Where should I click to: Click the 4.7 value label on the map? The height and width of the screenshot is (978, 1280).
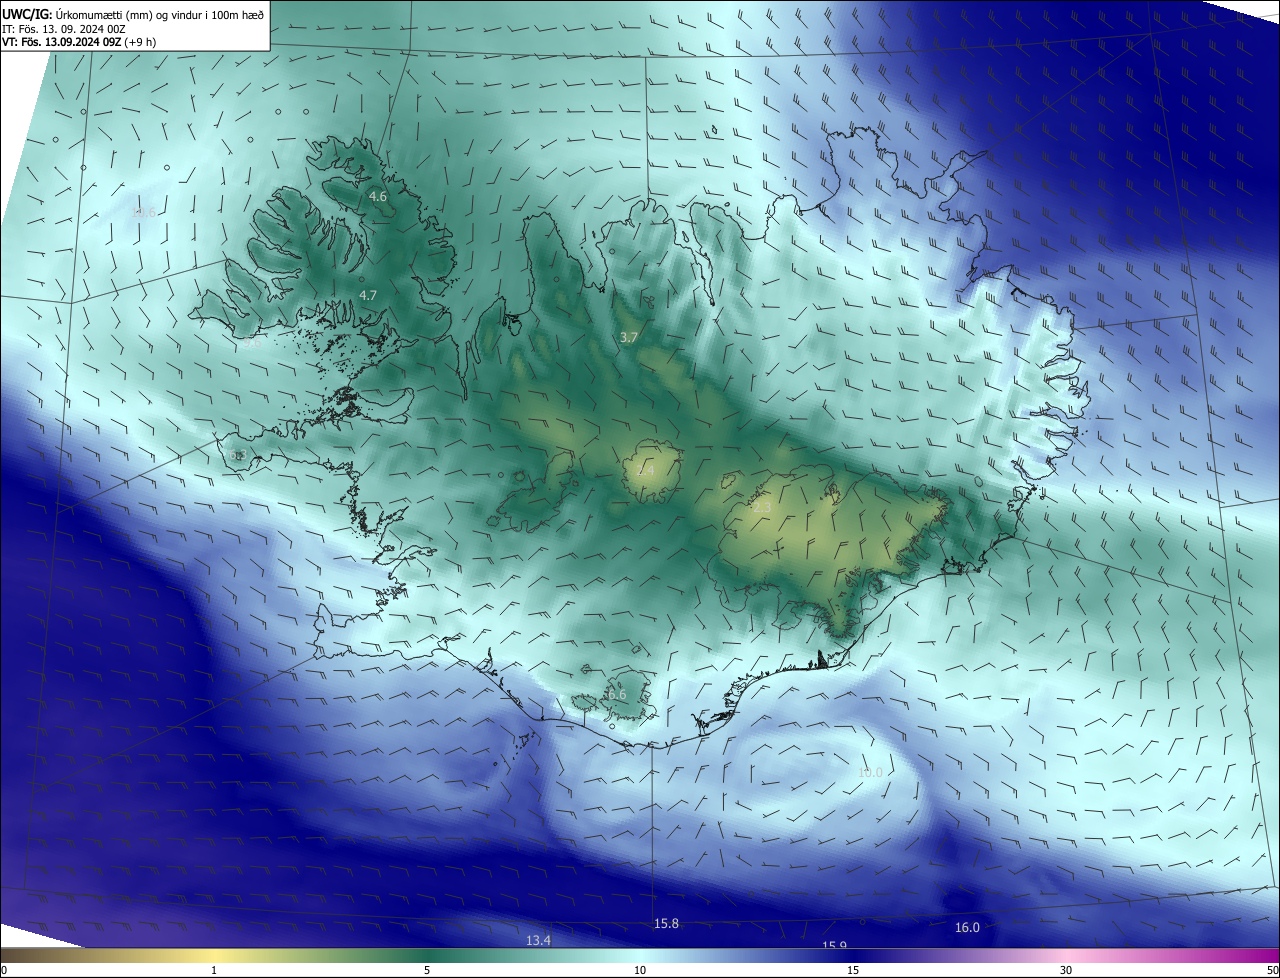pos(368,295)
